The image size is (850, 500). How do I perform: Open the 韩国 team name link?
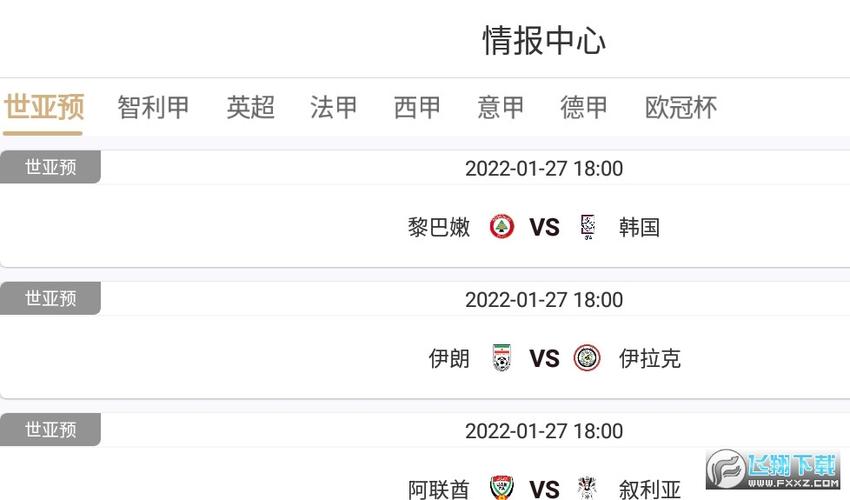639,227
